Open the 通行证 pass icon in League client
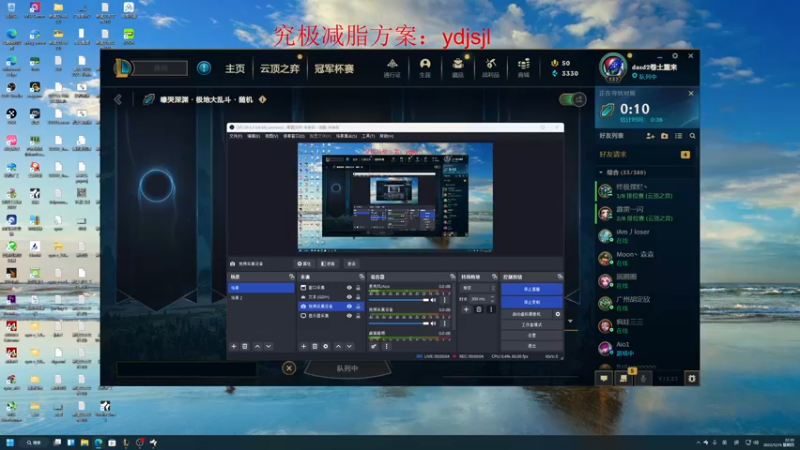 coord(392,68)
